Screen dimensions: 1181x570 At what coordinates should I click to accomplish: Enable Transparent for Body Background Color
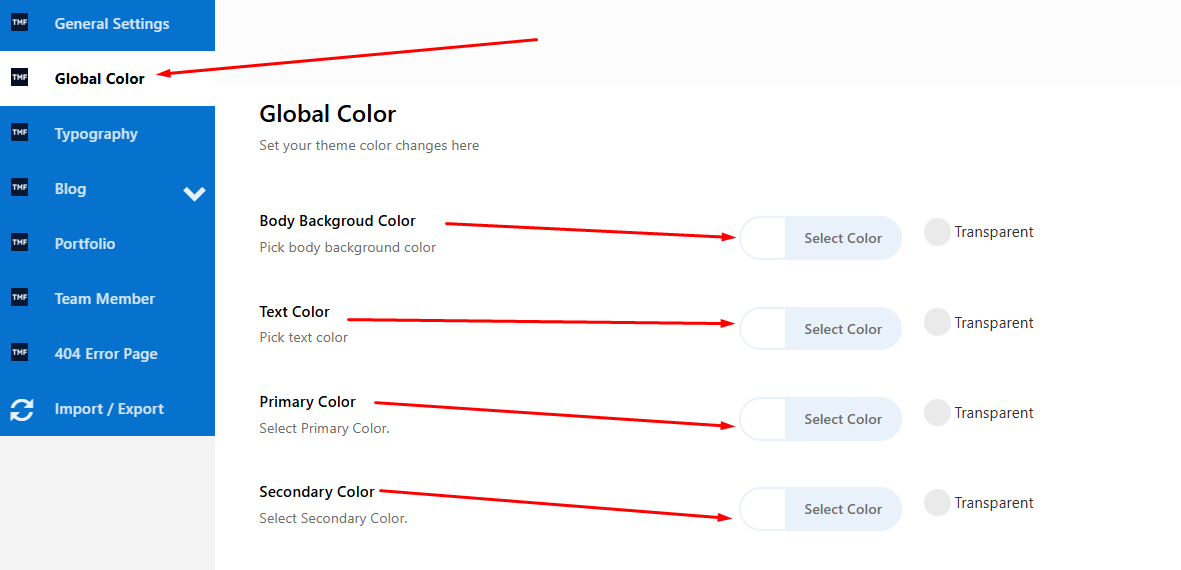[x=937, y=232]
